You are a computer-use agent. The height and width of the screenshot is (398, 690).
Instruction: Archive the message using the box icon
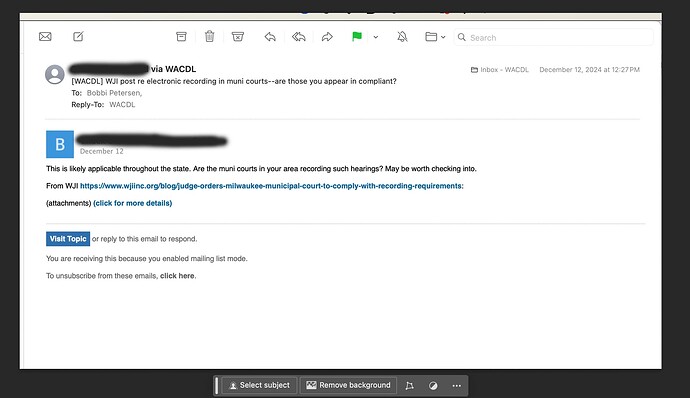[181, 37]
